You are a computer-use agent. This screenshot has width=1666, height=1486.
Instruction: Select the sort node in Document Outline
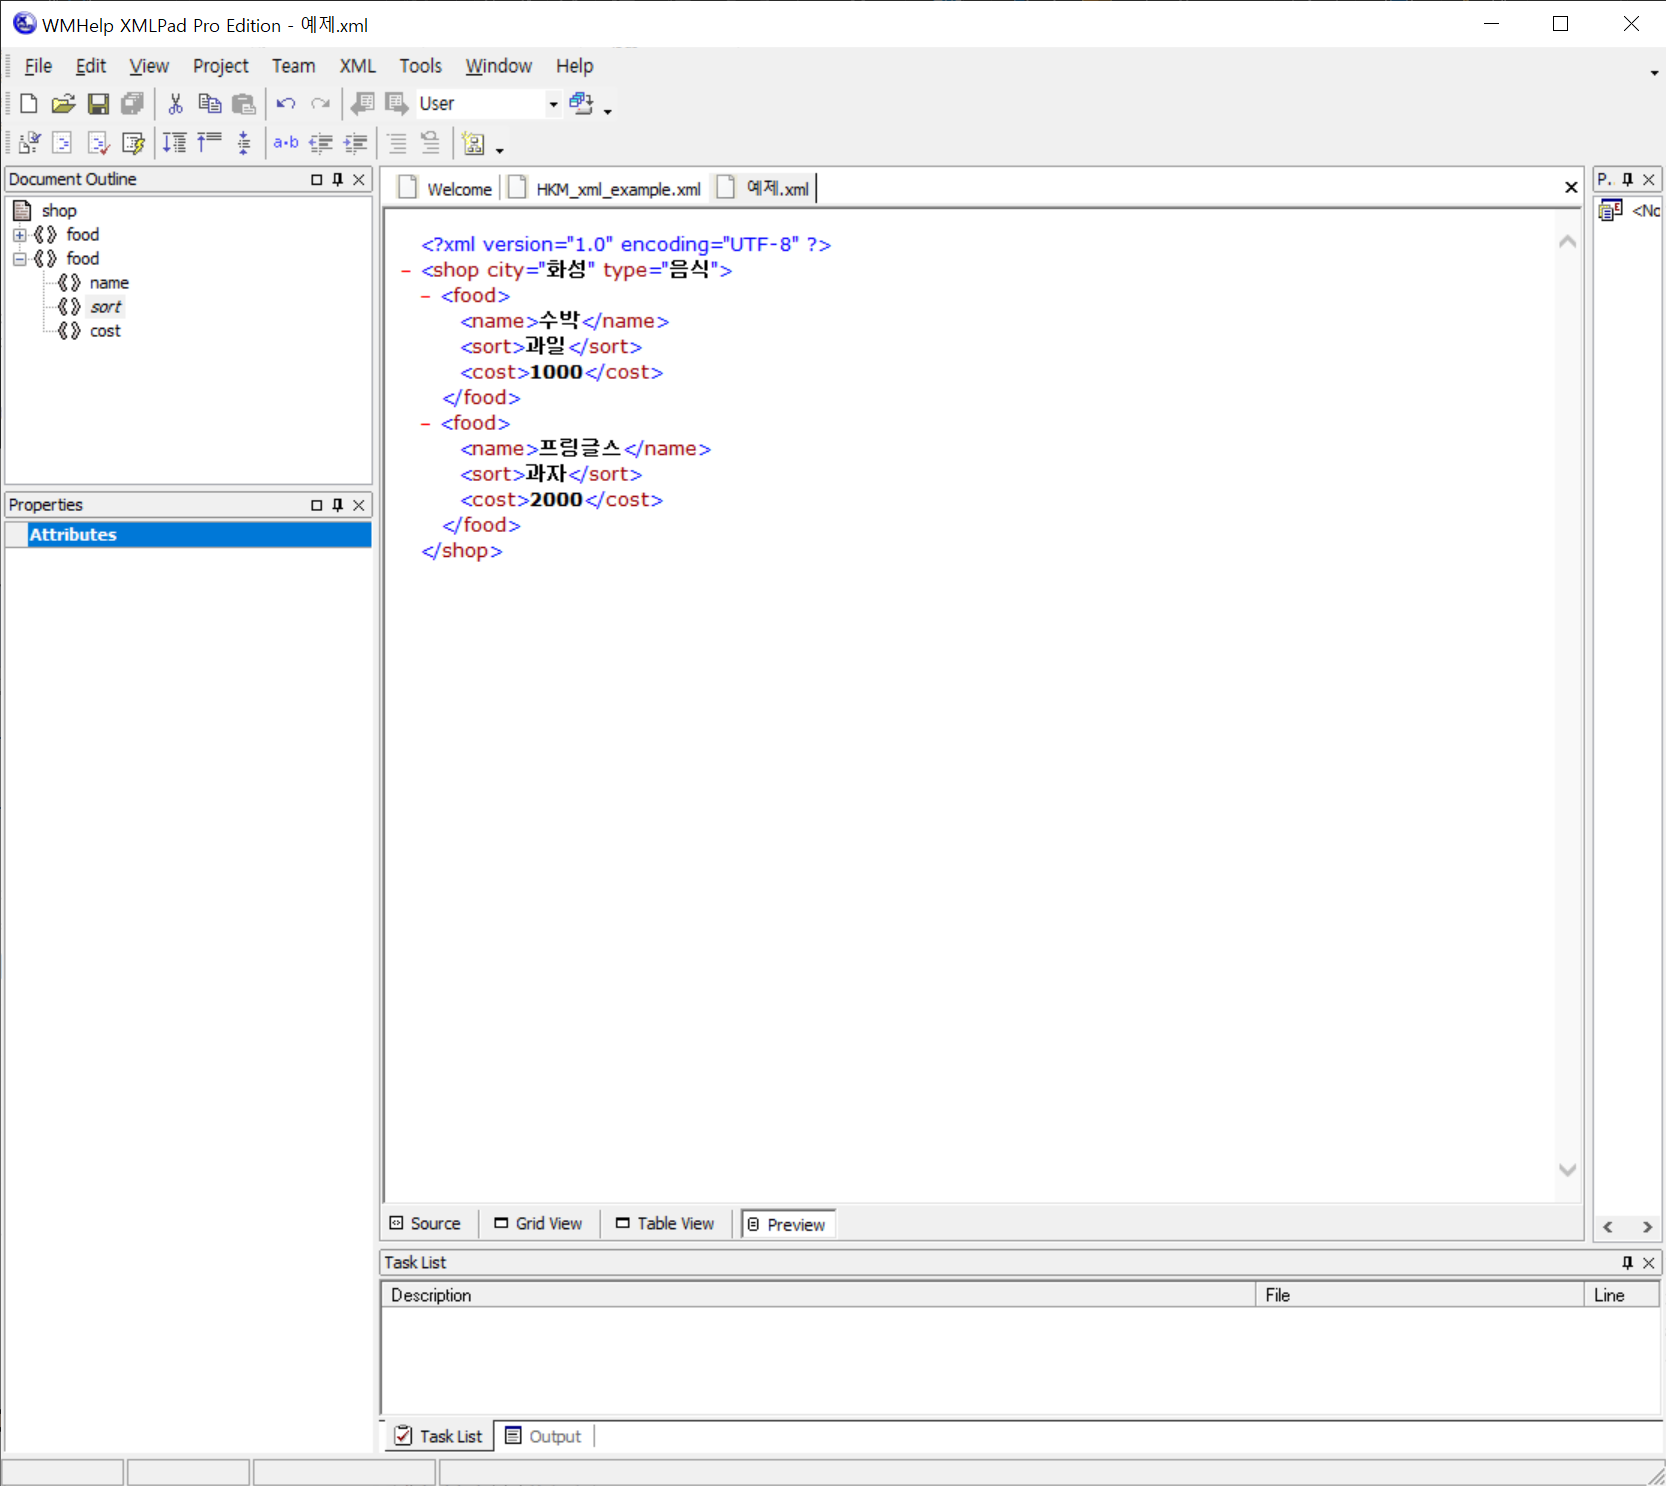[x=106, y=307]
